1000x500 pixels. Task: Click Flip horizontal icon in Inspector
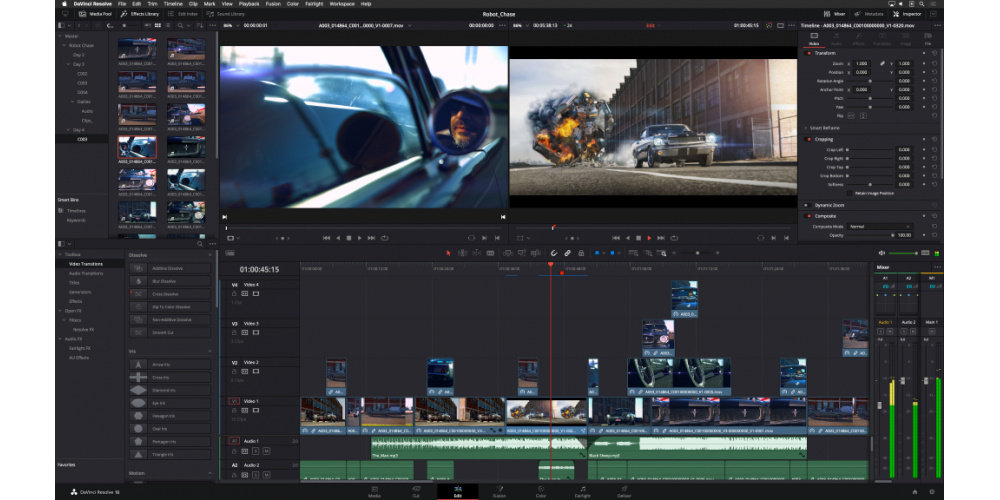[x=853, y=116]
